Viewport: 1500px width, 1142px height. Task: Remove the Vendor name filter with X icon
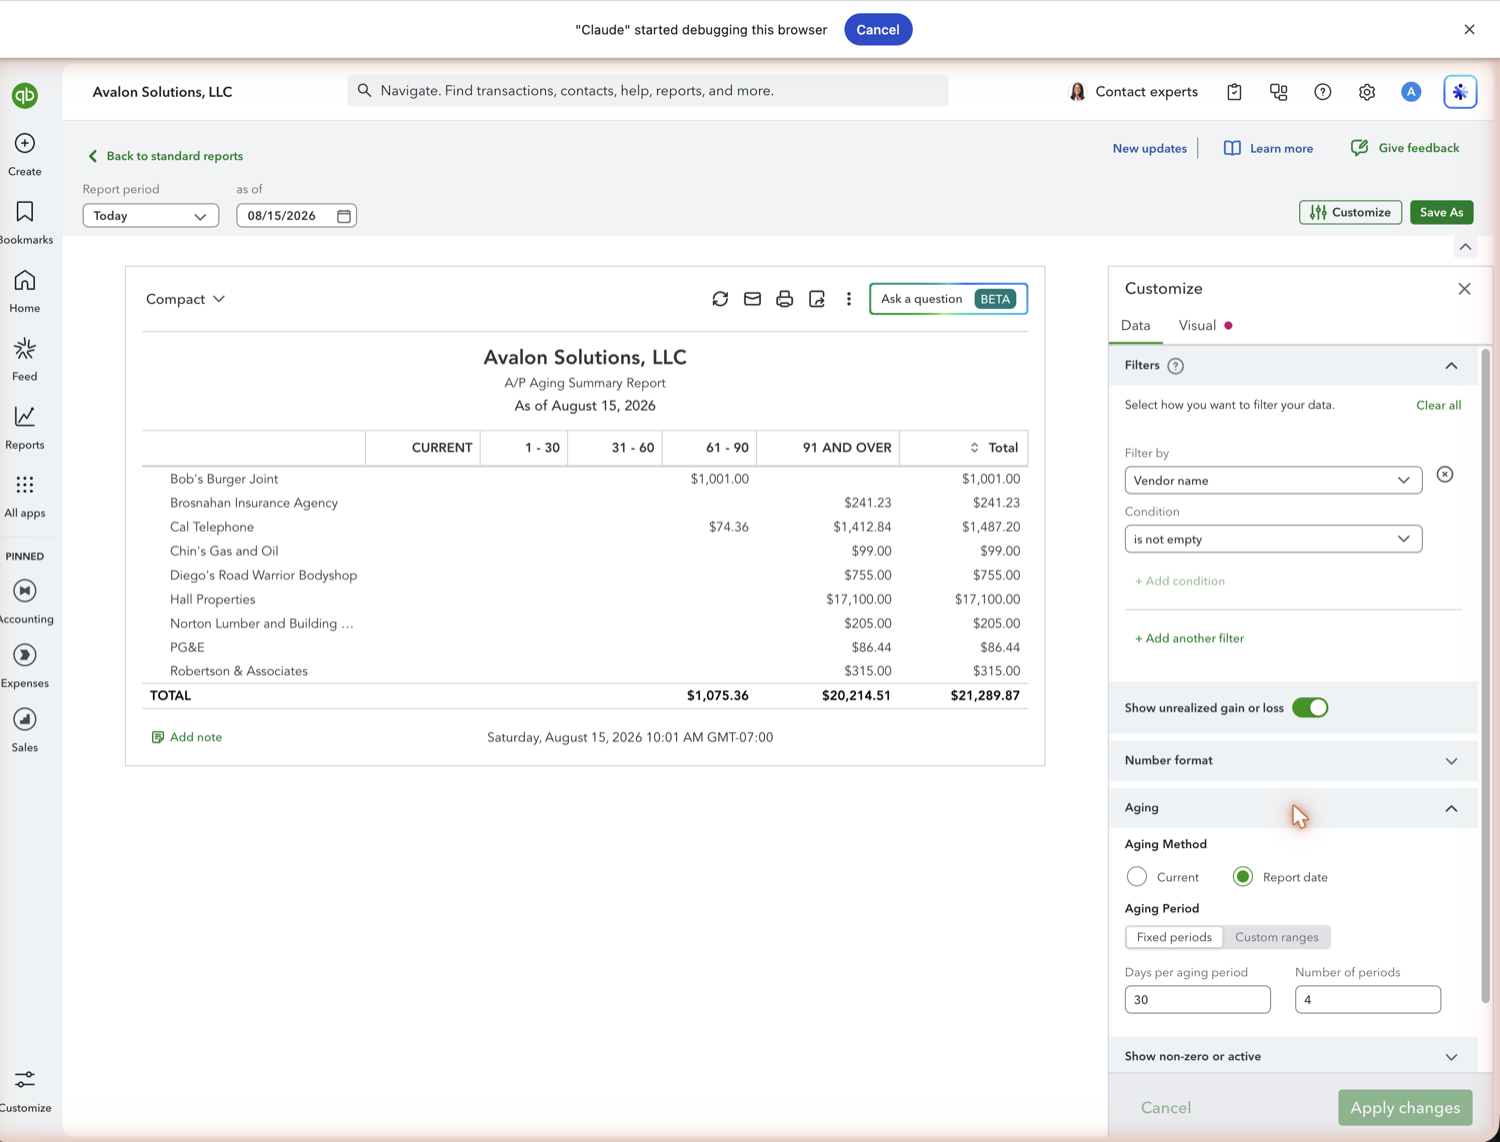tap(1445, 475)
